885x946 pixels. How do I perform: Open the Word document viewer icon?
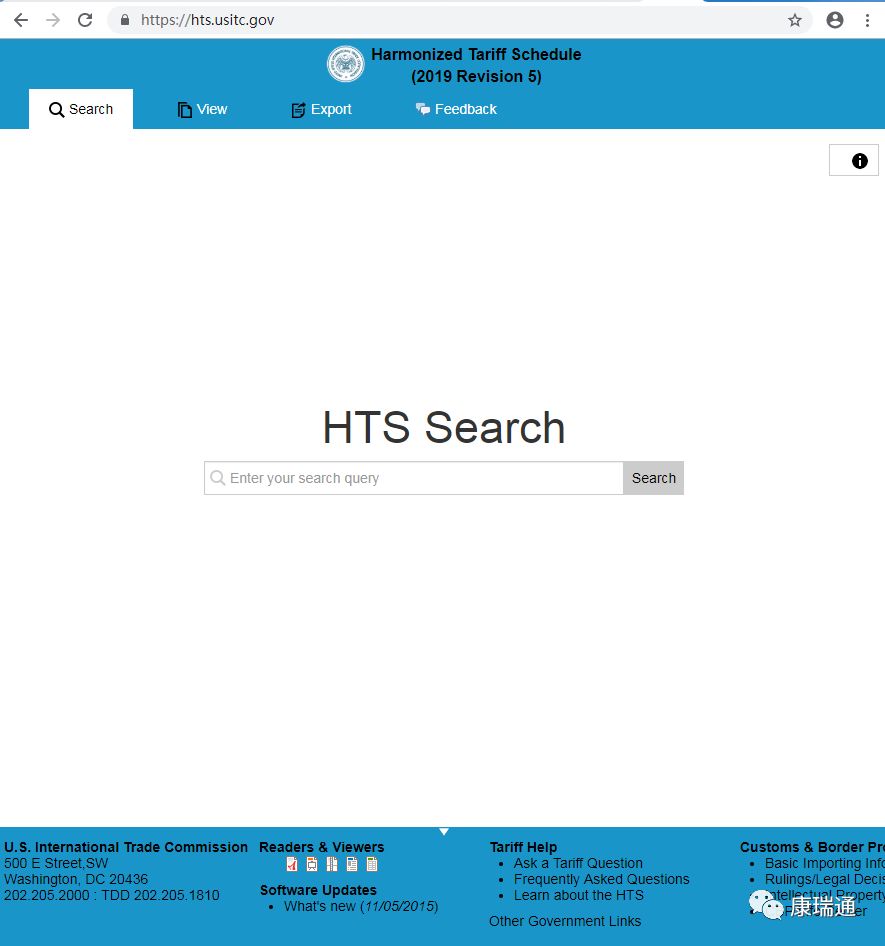click(x=352, y=864)
